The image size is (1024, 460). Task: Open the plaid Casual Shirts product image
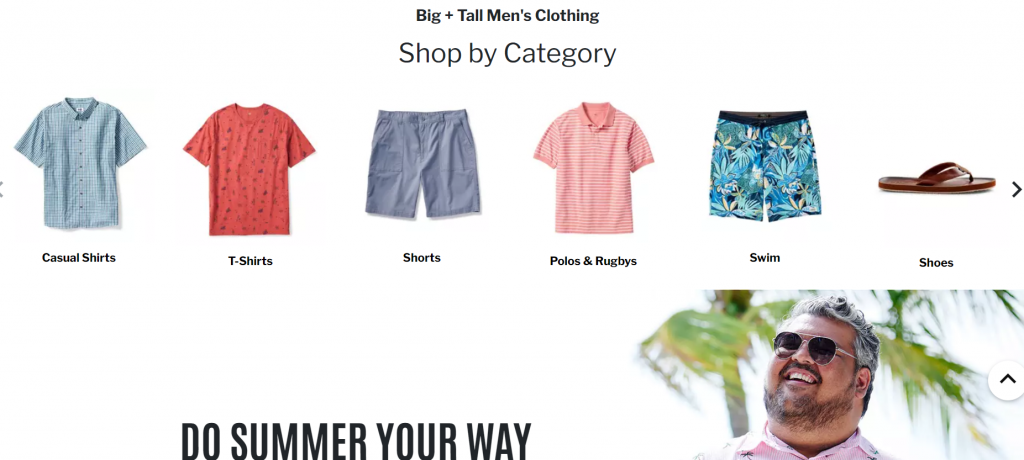click(80, 163)
